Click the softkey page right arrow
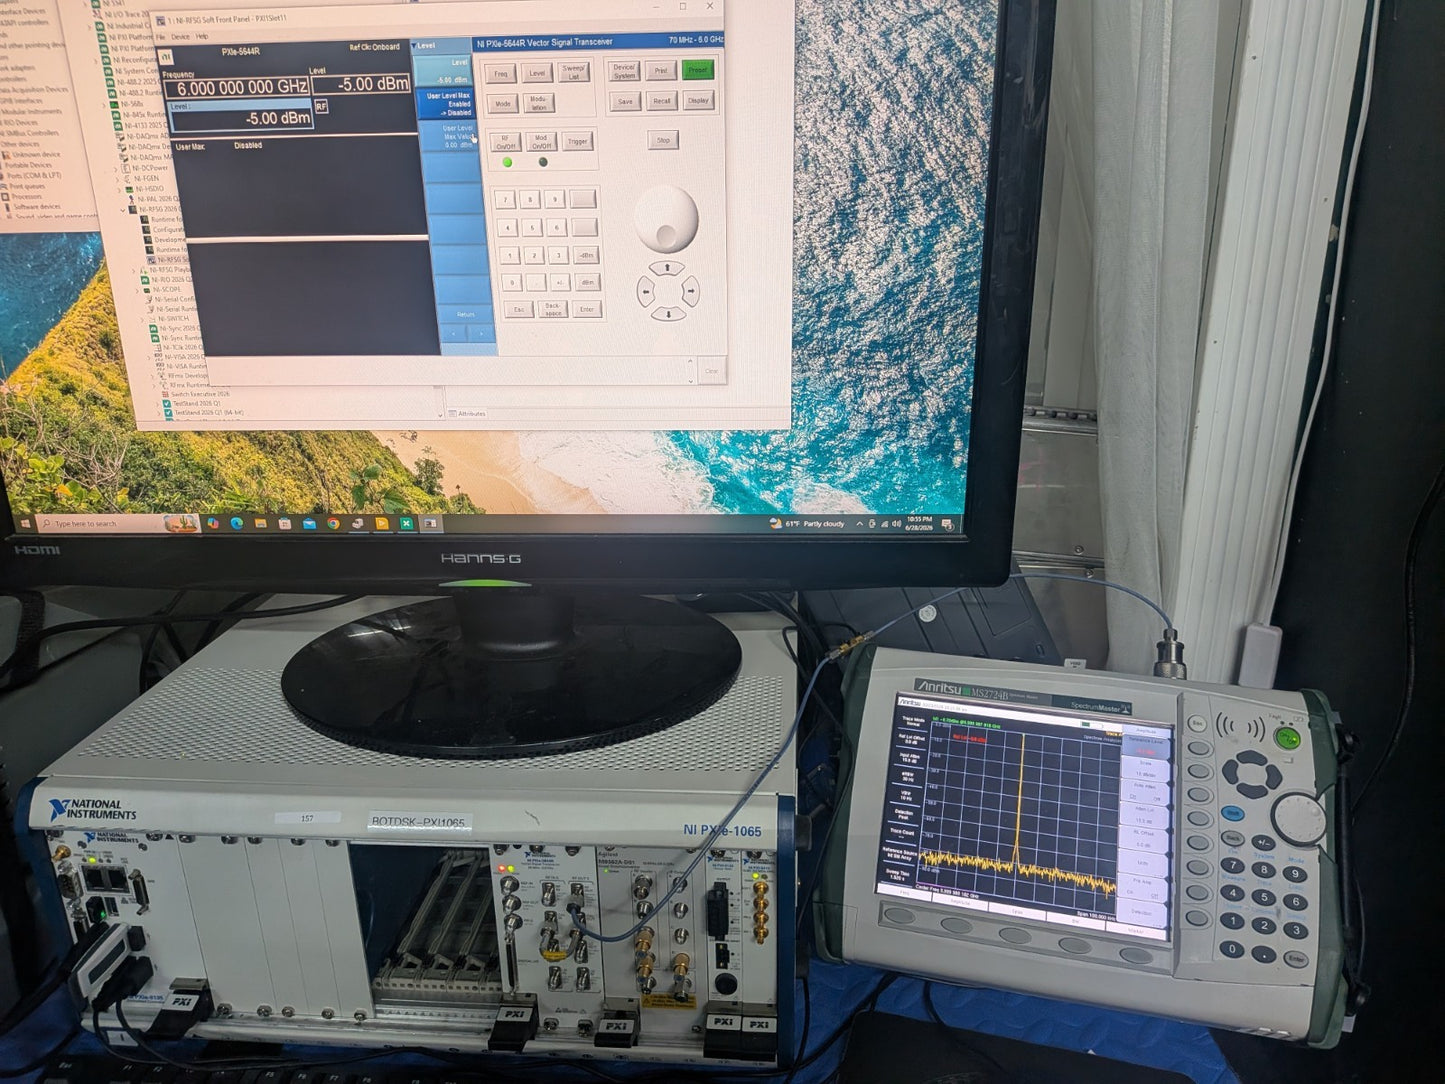 tap(482, 333)
